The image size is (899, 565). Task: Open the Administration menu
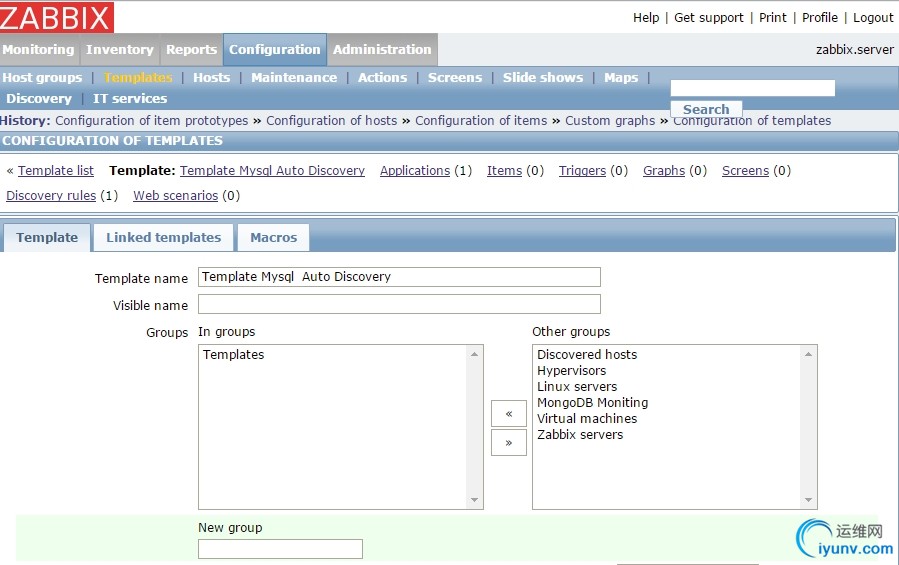[382, 49]
